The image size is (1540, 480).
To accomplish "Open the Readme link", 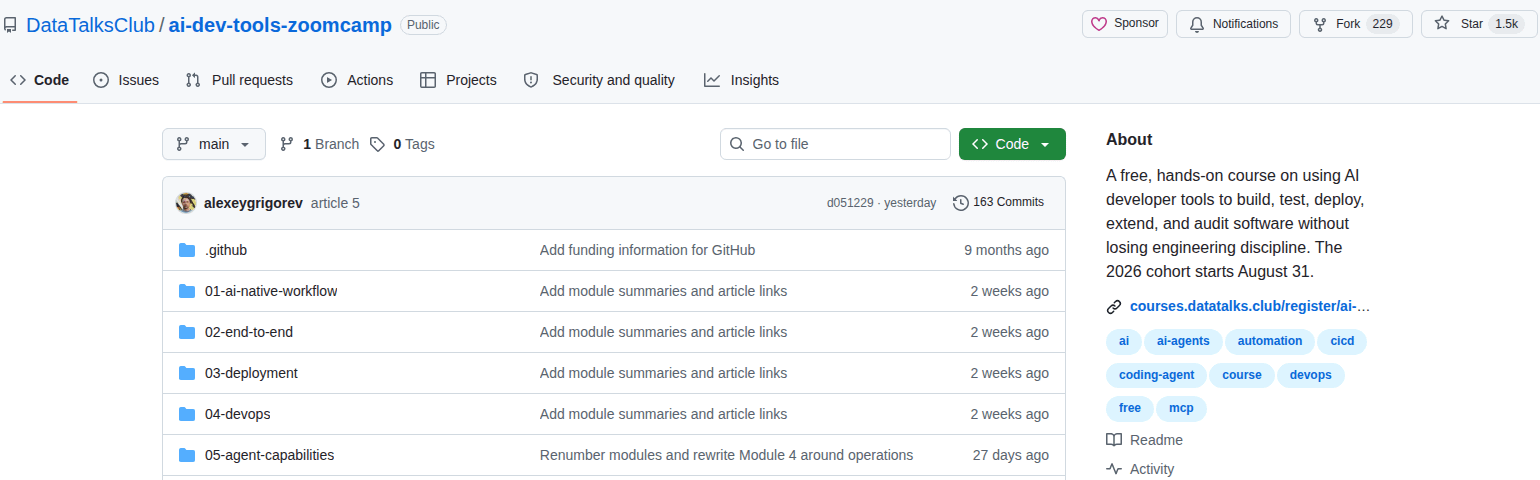I will [x=1144, y=440].
